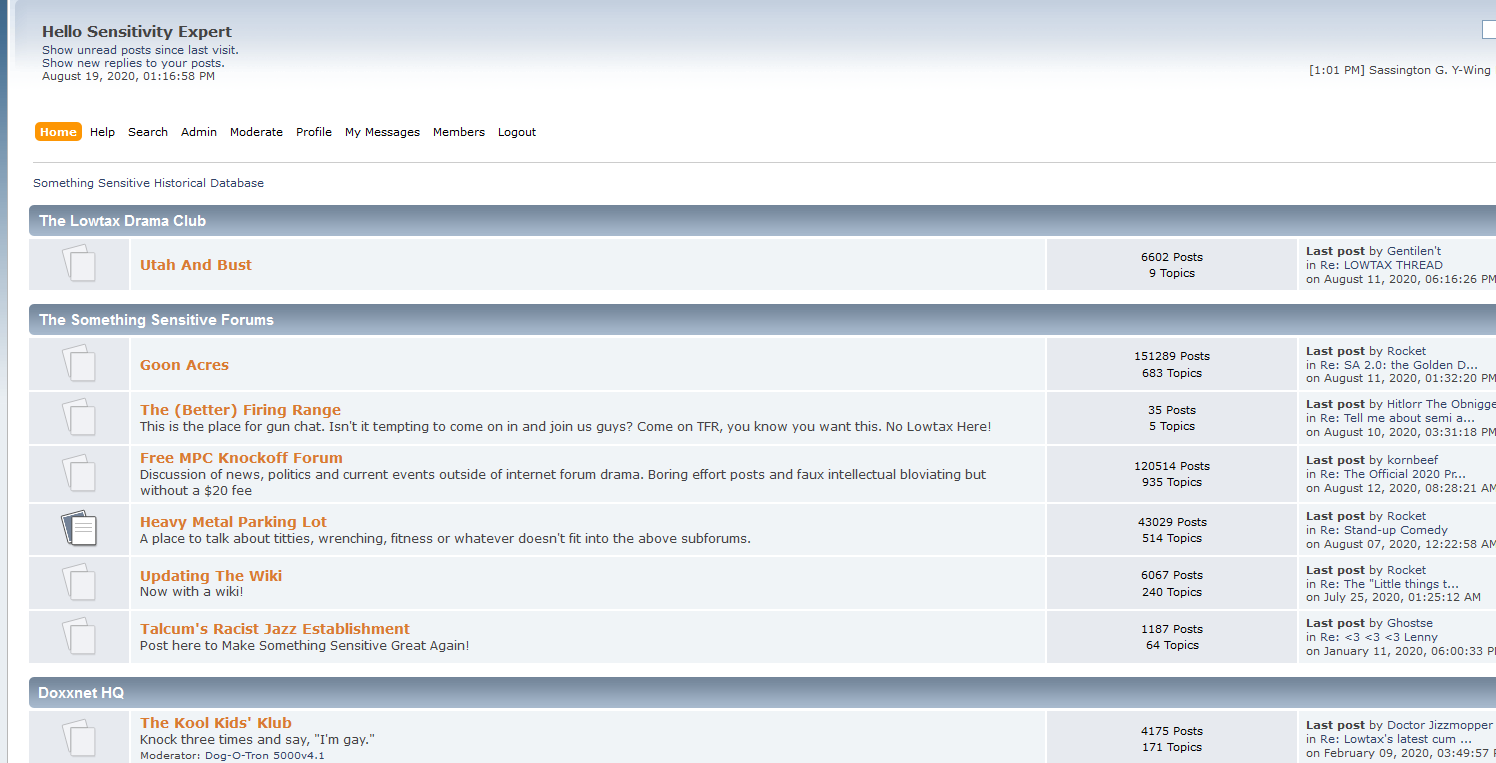The image size is (1496, 763).
Task: Click the 935 Topics count text
Action: (x=1172, y=482)
